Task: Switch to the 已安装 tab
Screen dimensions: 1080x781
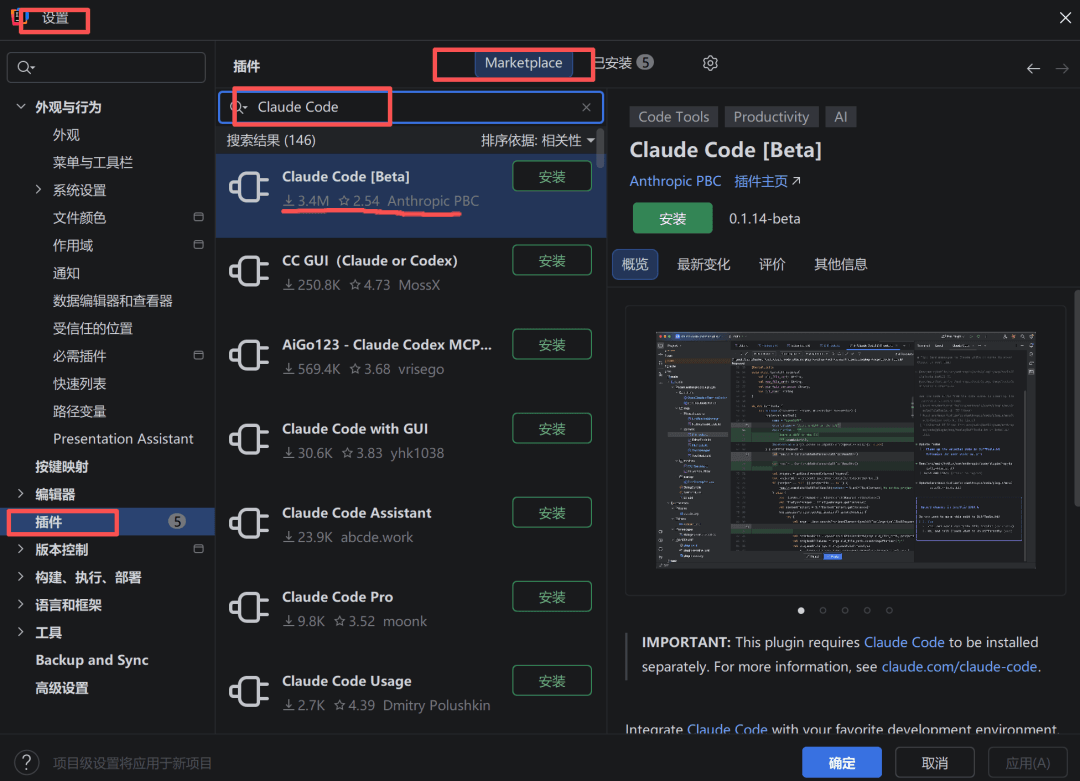Action: [623, 63]
